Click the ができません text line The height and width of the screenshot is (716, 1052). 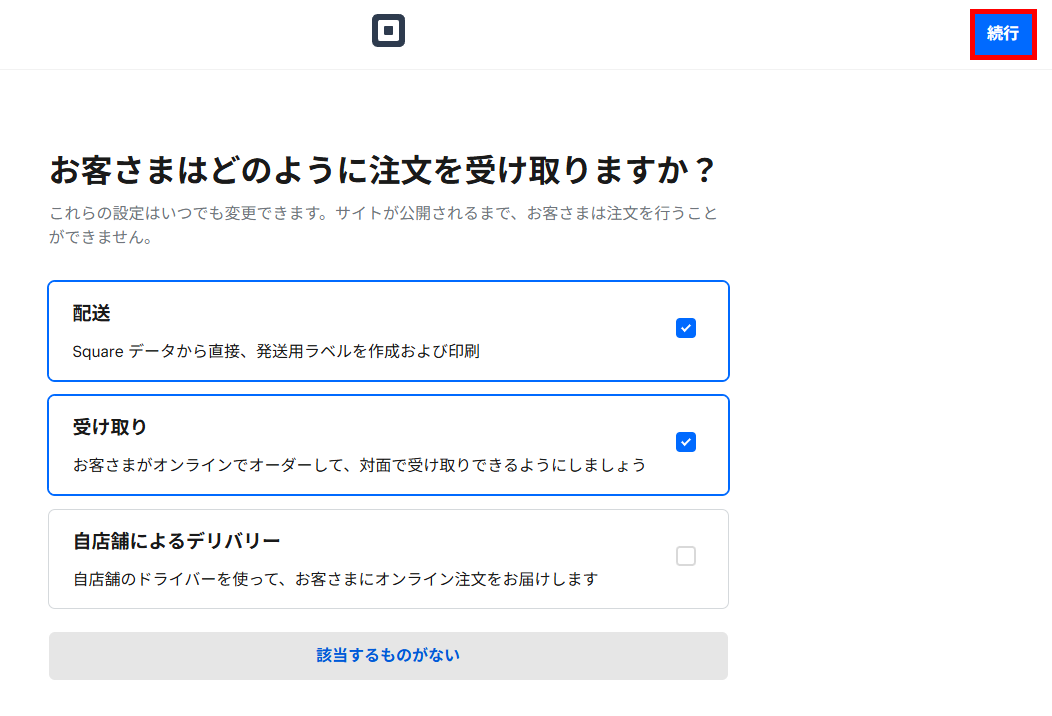coord(100,239)
